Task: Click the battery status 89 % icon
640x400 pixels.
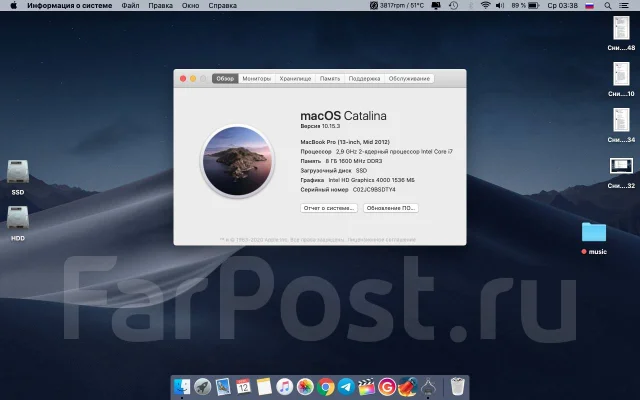Action: click(525, 6)
